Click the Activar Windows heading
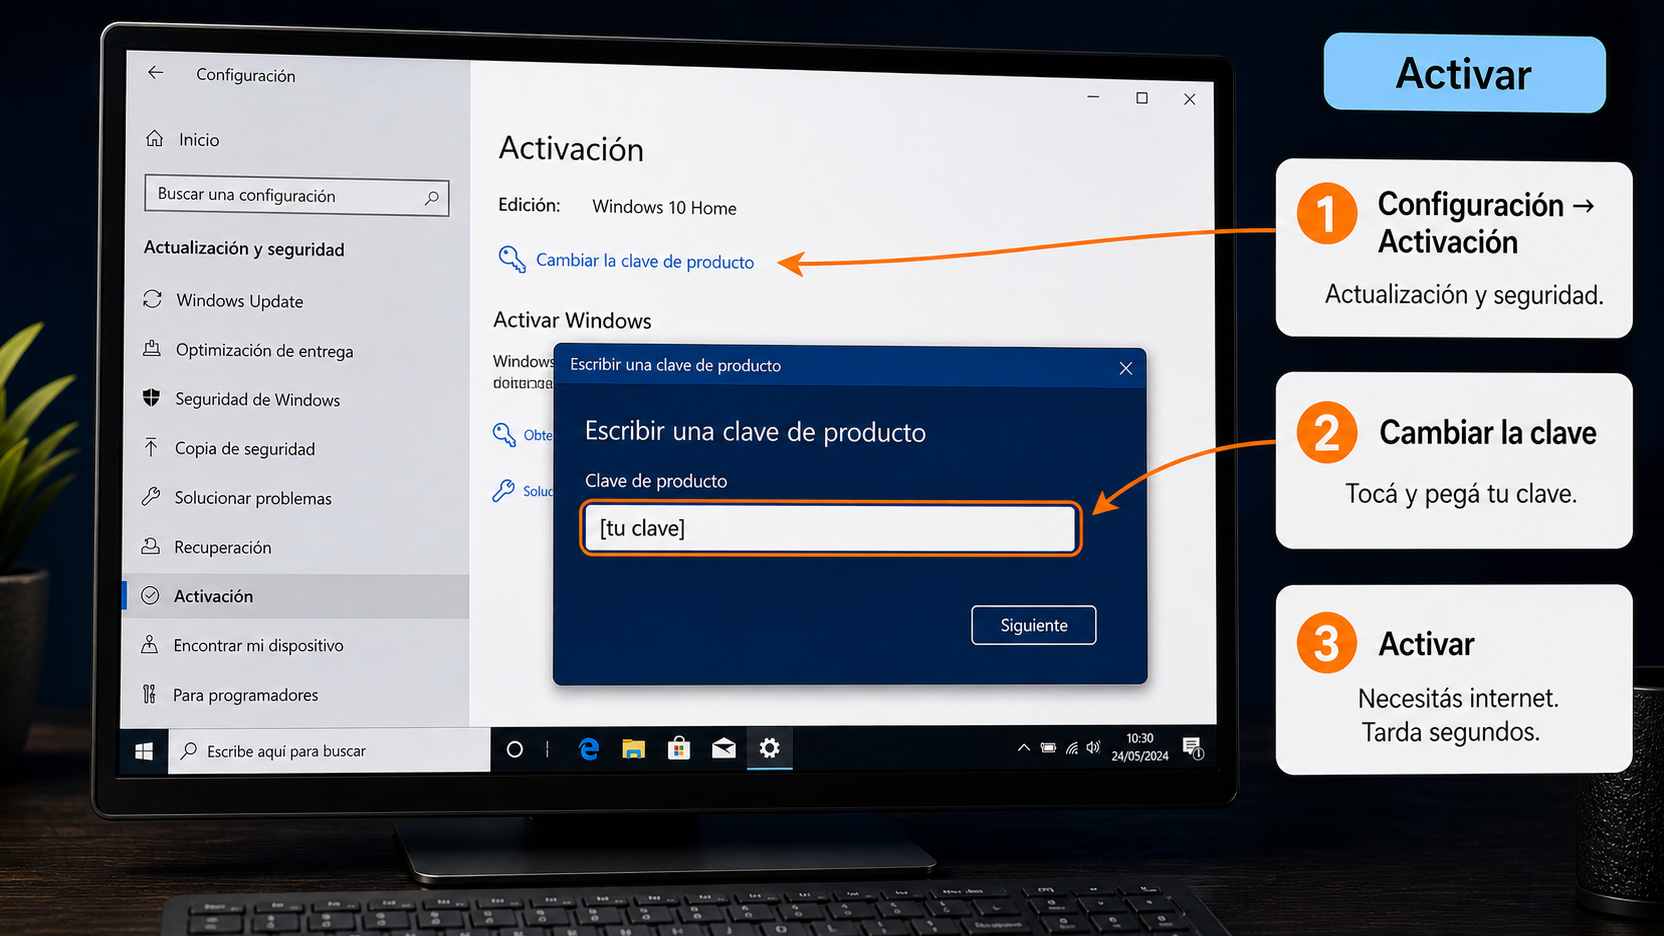The image size is (1664, 936). (572, 320)
